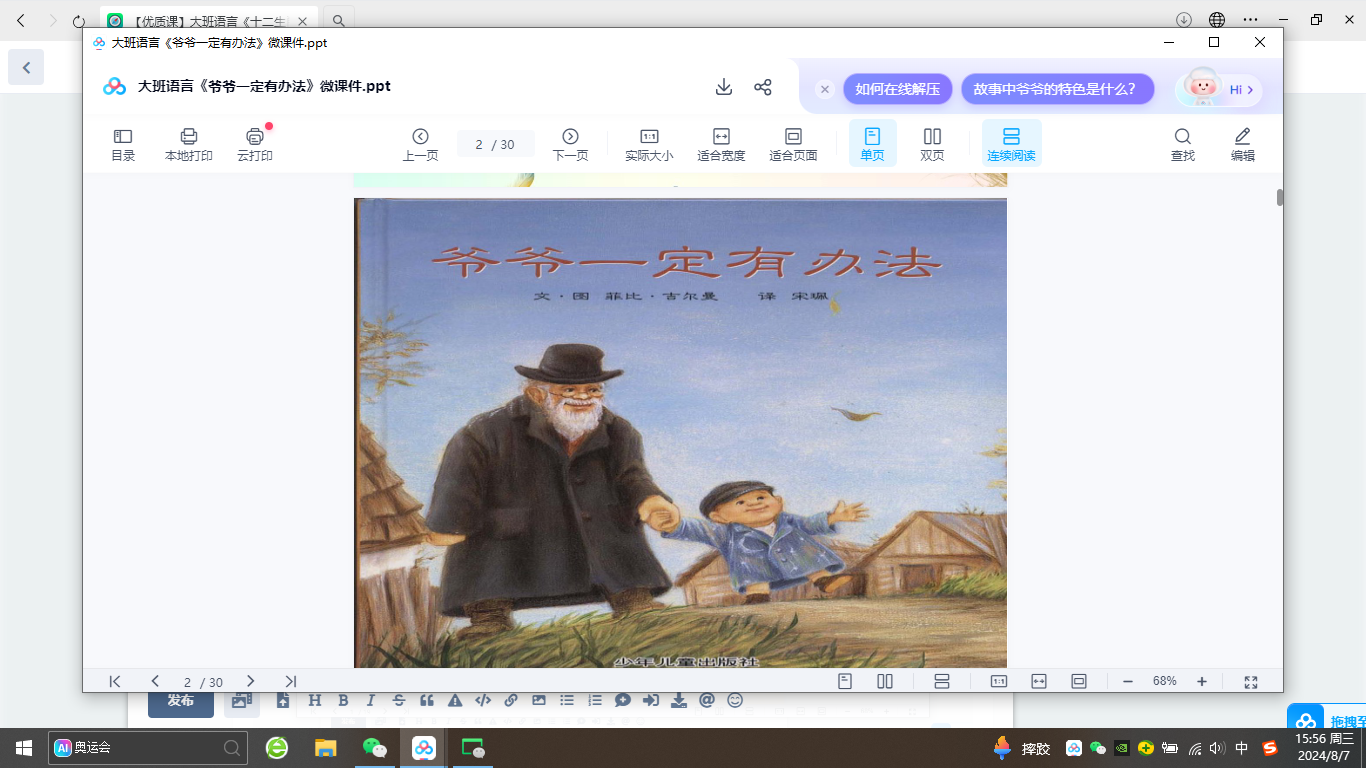Viewport: 1366px width, 768px height.
Task: Go to next page in bottom bar
Action: pyautogui.click(x=251, y=681)
